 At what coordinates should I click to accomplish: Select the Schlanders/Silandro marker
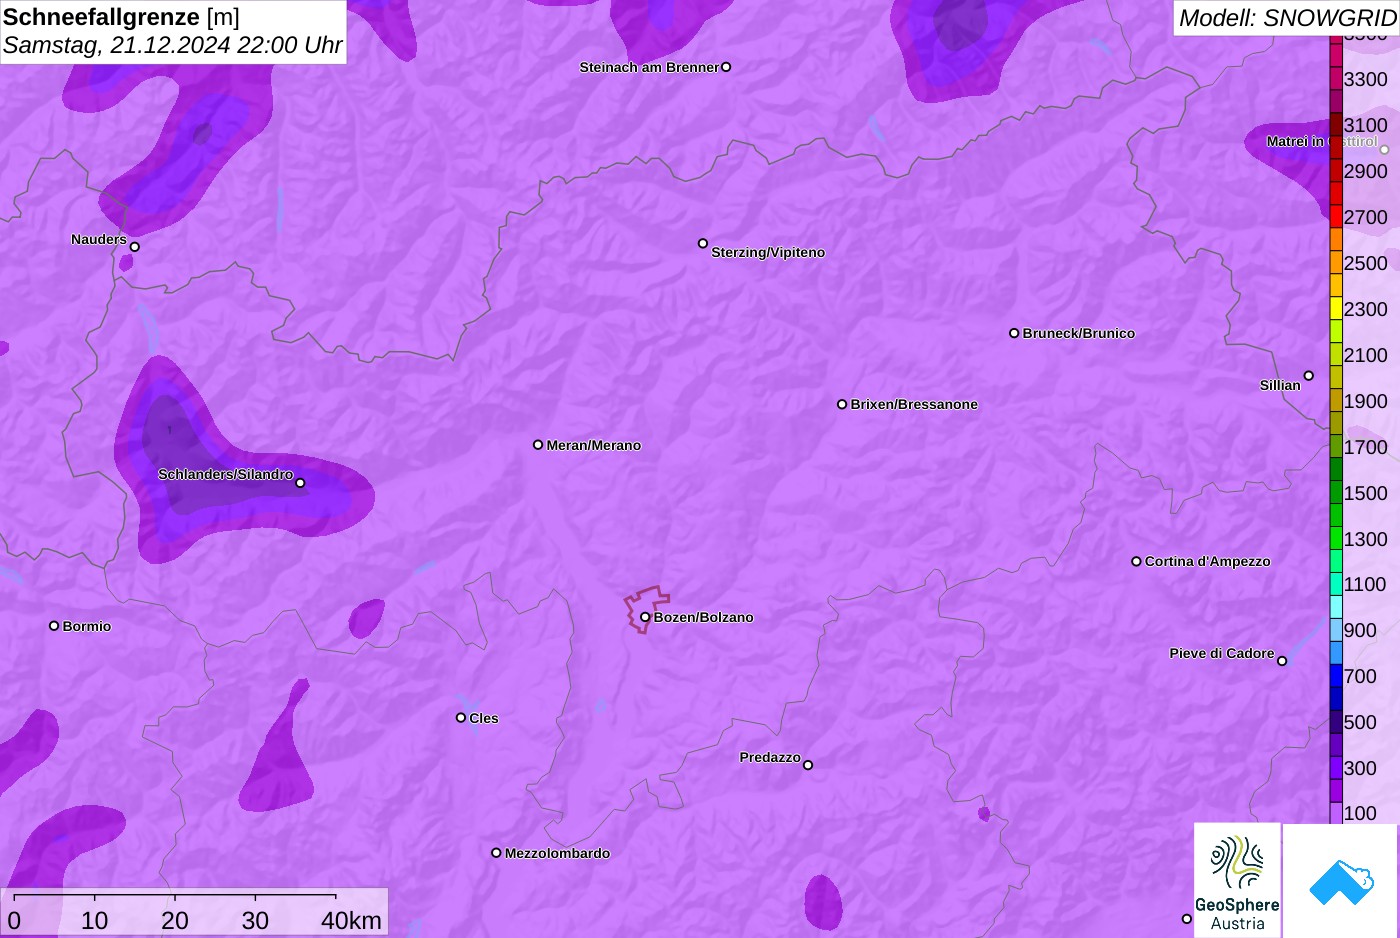[300, 483]
